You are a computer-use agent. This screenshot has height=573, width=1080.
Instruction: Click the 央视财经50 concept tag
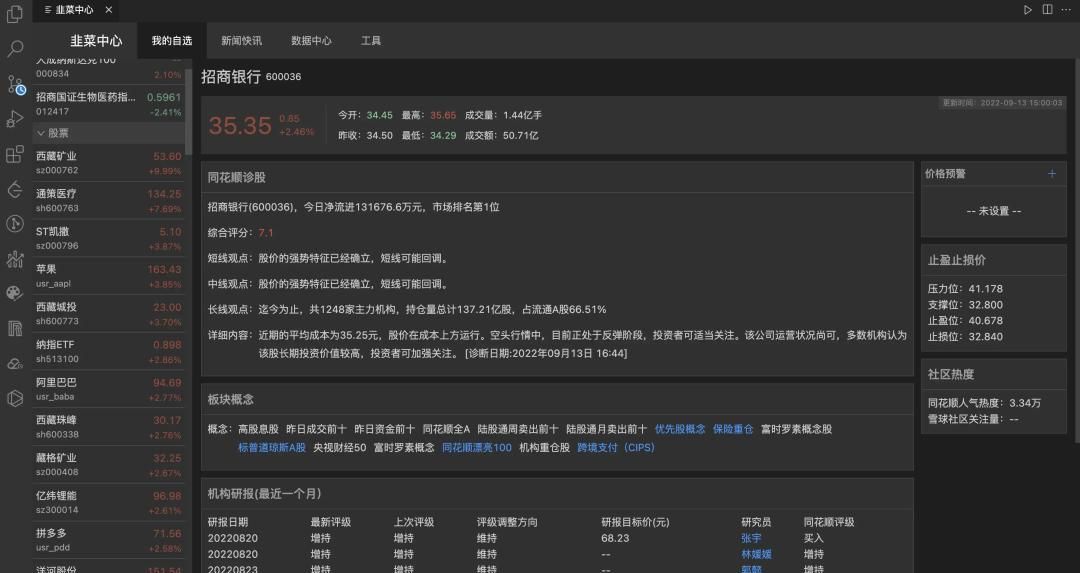click(x=340, y=448)
